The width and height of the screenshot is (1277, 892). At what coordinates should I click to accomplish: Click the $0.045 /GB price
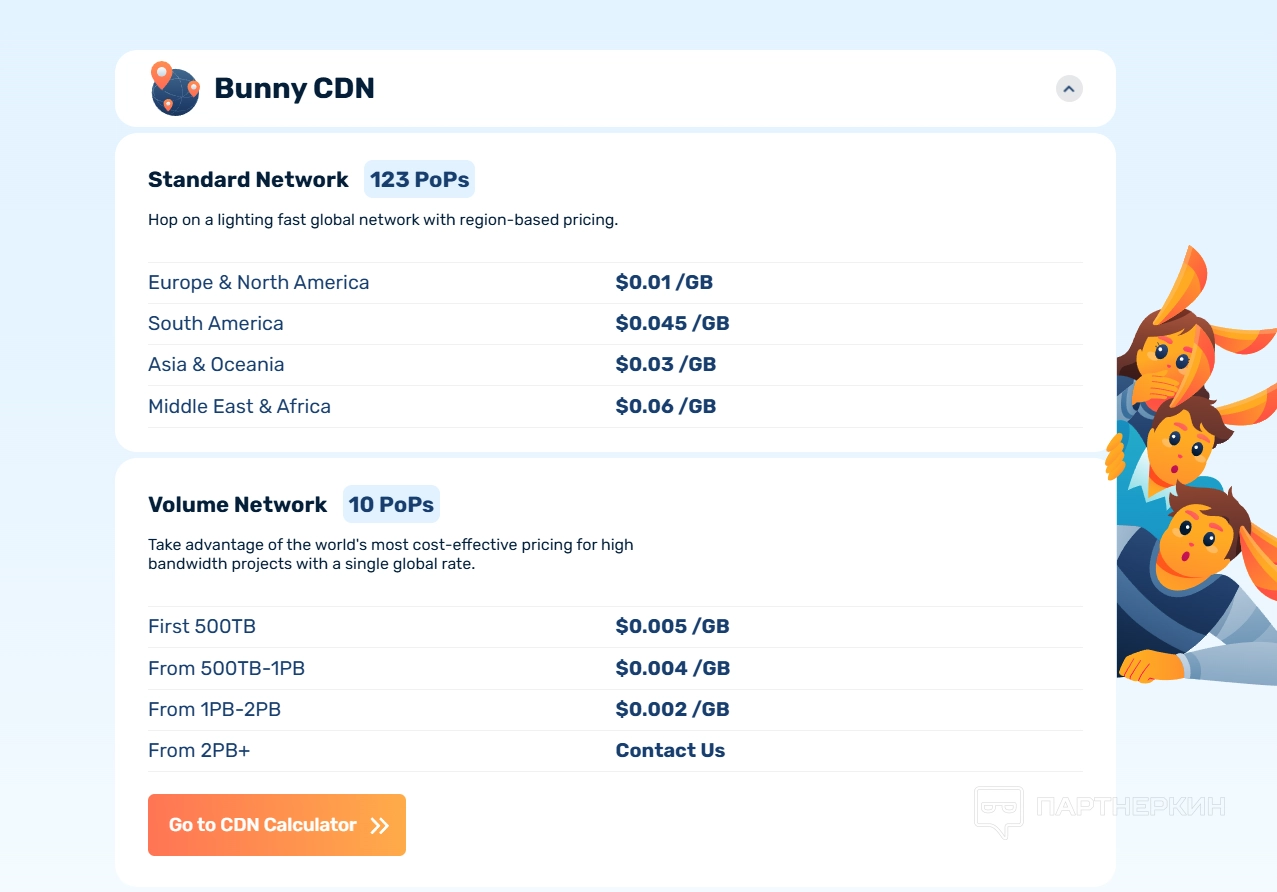tap(672, 324)
